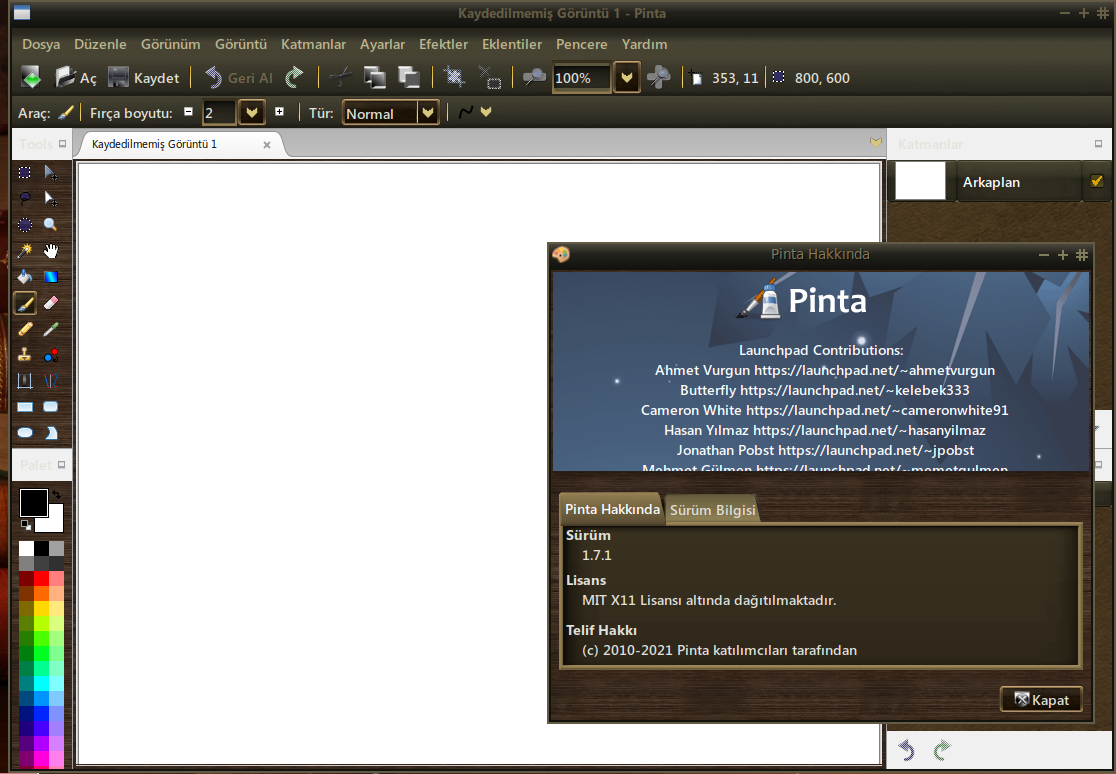1116x774 pixels.
Task: Click the Paste icon in toolbar
Action: [409, 77]
